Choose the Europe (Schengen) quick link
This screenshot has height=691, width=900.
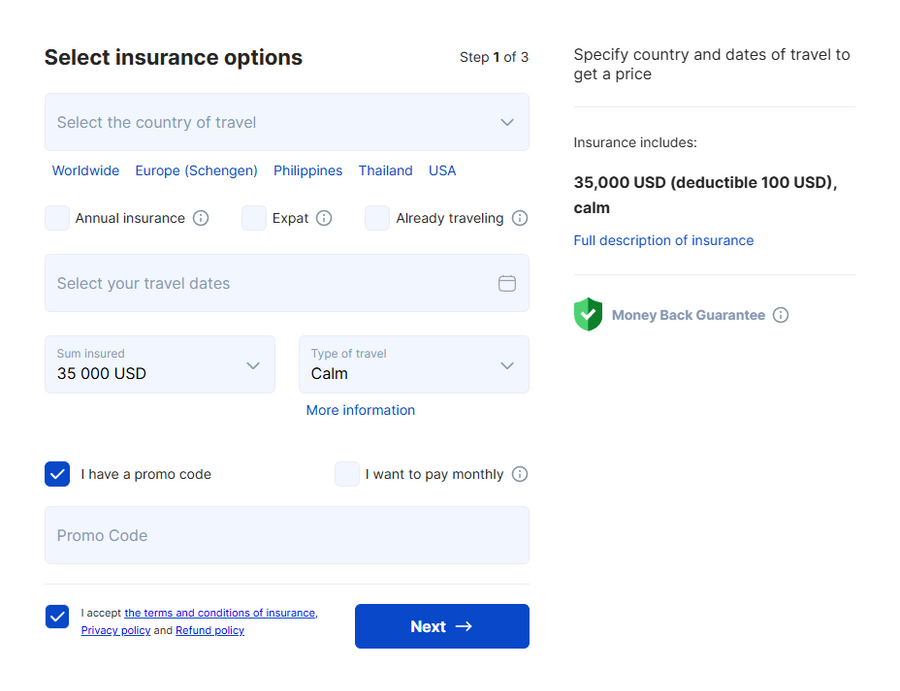(x=196, y=171)
